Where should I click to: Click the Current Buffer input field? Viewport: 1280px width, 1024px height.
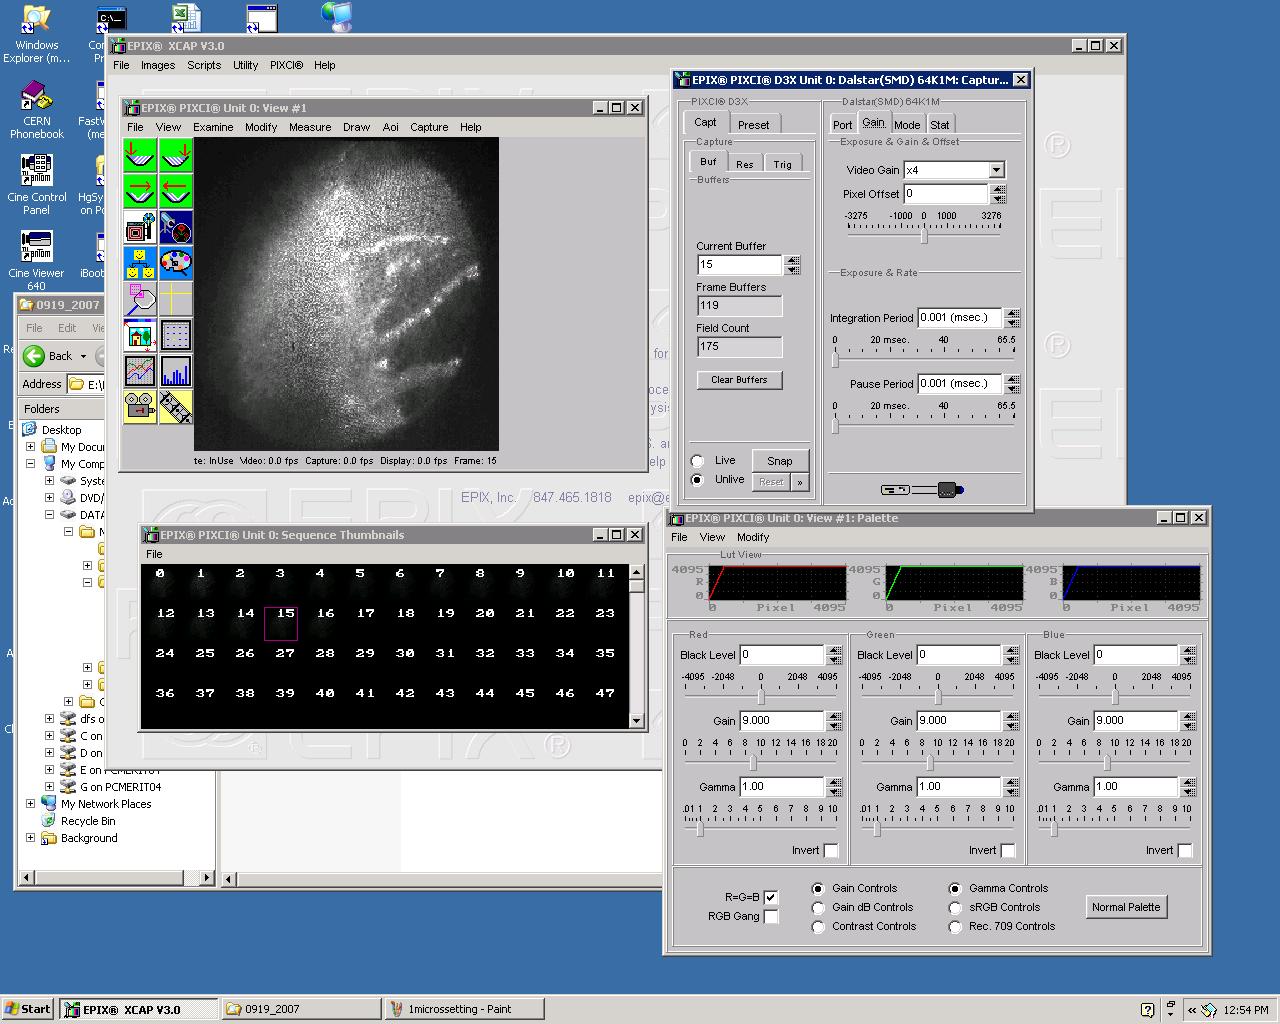point(740,265)
